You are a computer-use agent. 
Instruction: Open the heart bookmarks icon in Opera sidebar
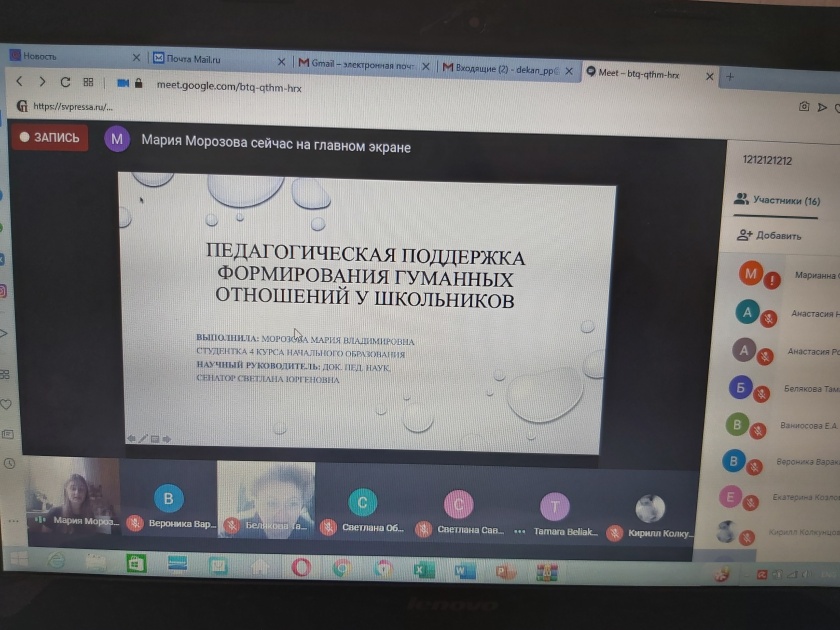[x=6, y=404]
